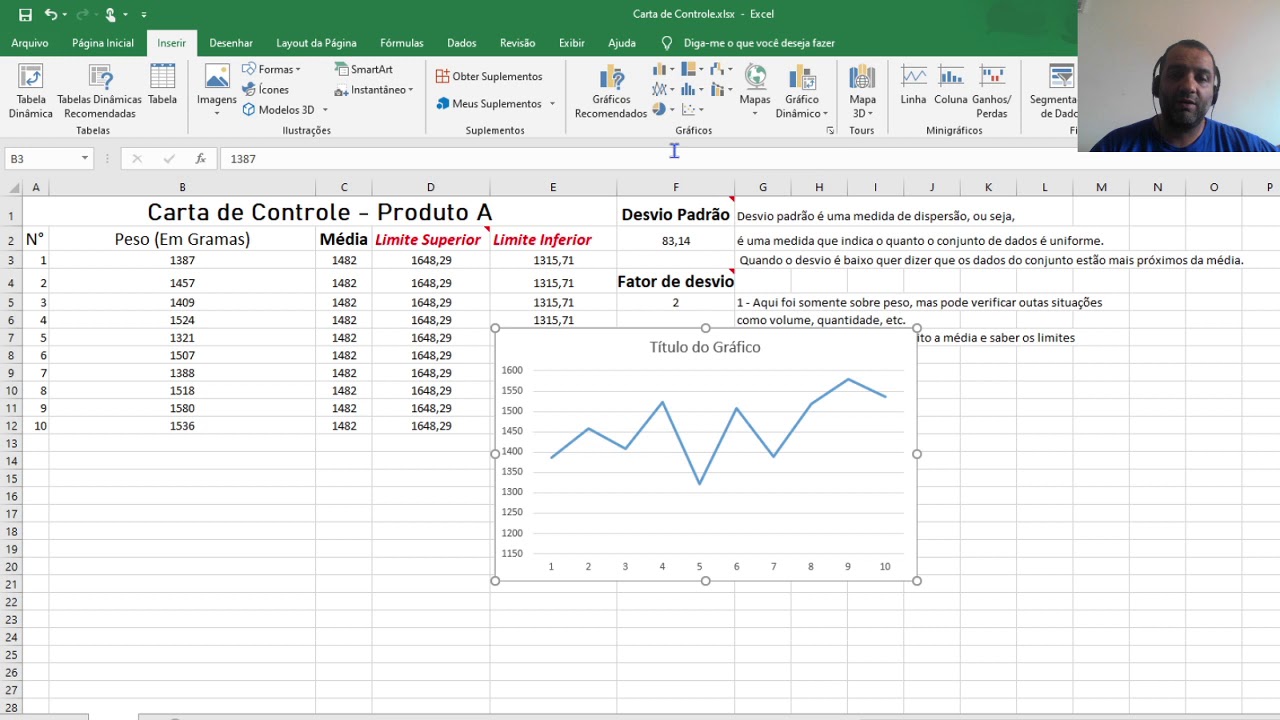Select column B header
Image resolution: width=1280 pixels, height=720 pixels.
tap(182, 187)
